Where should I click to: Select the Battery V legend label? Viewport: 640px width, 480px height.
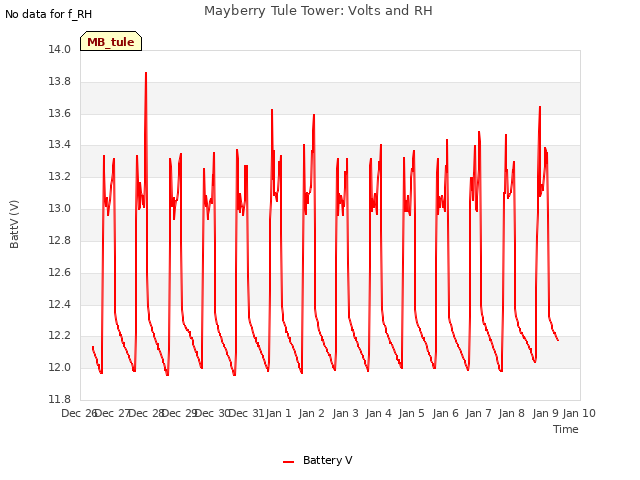tap(327, 460)
